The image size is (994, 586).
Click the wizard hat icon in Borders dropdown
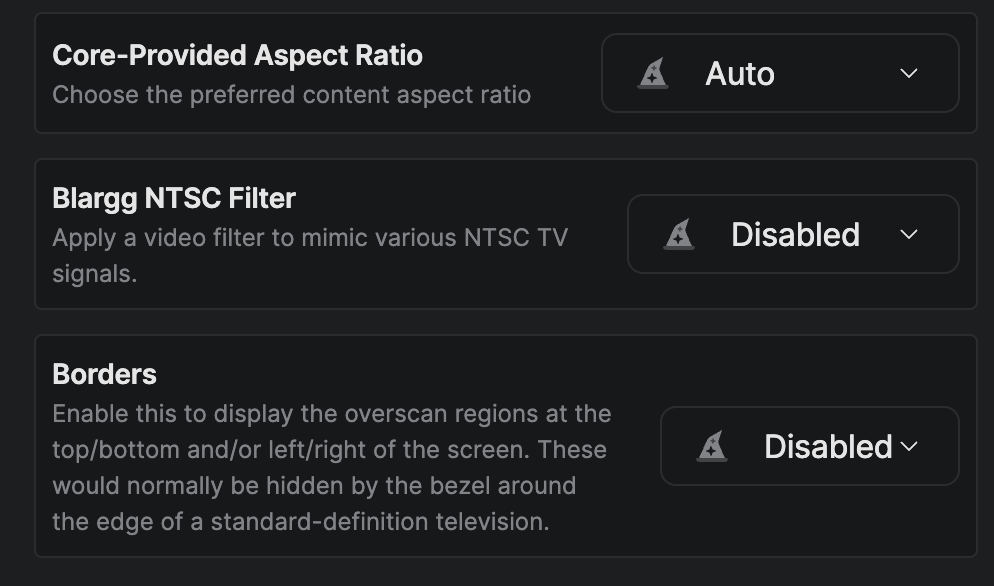click(712, 446)
